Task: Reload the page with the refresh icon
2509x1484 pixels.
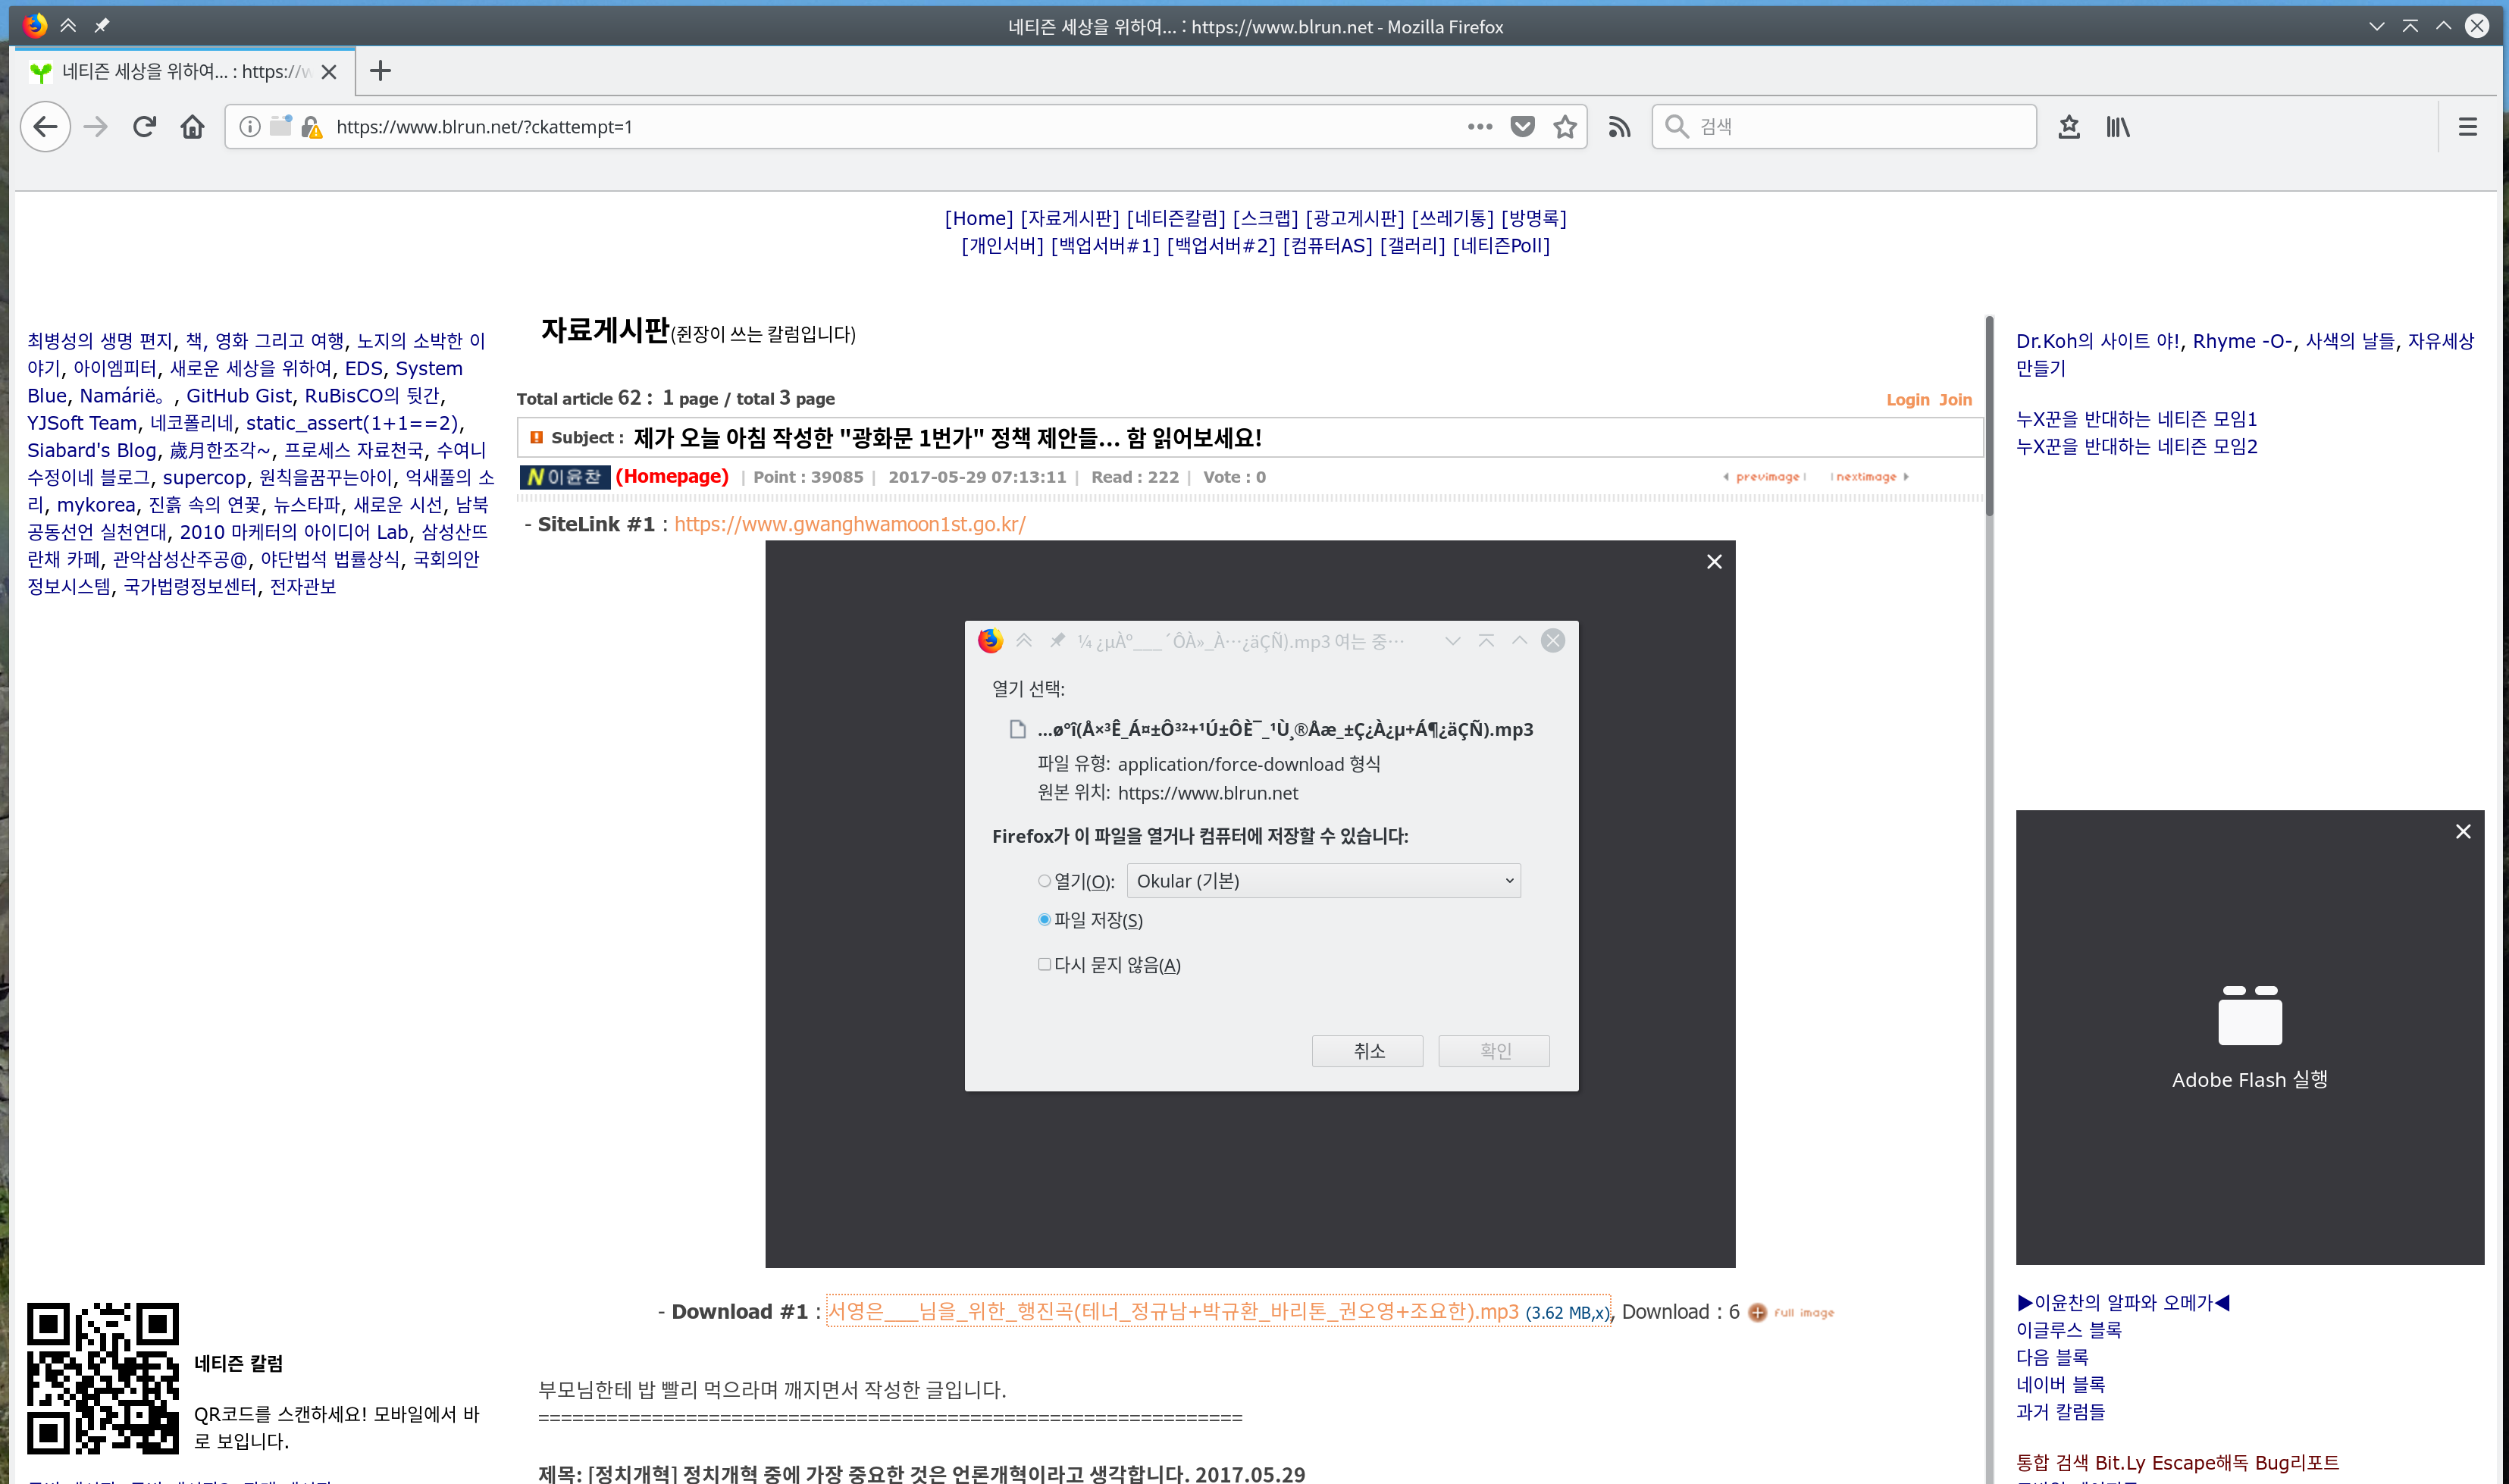Action: click(x=144, y=127)
